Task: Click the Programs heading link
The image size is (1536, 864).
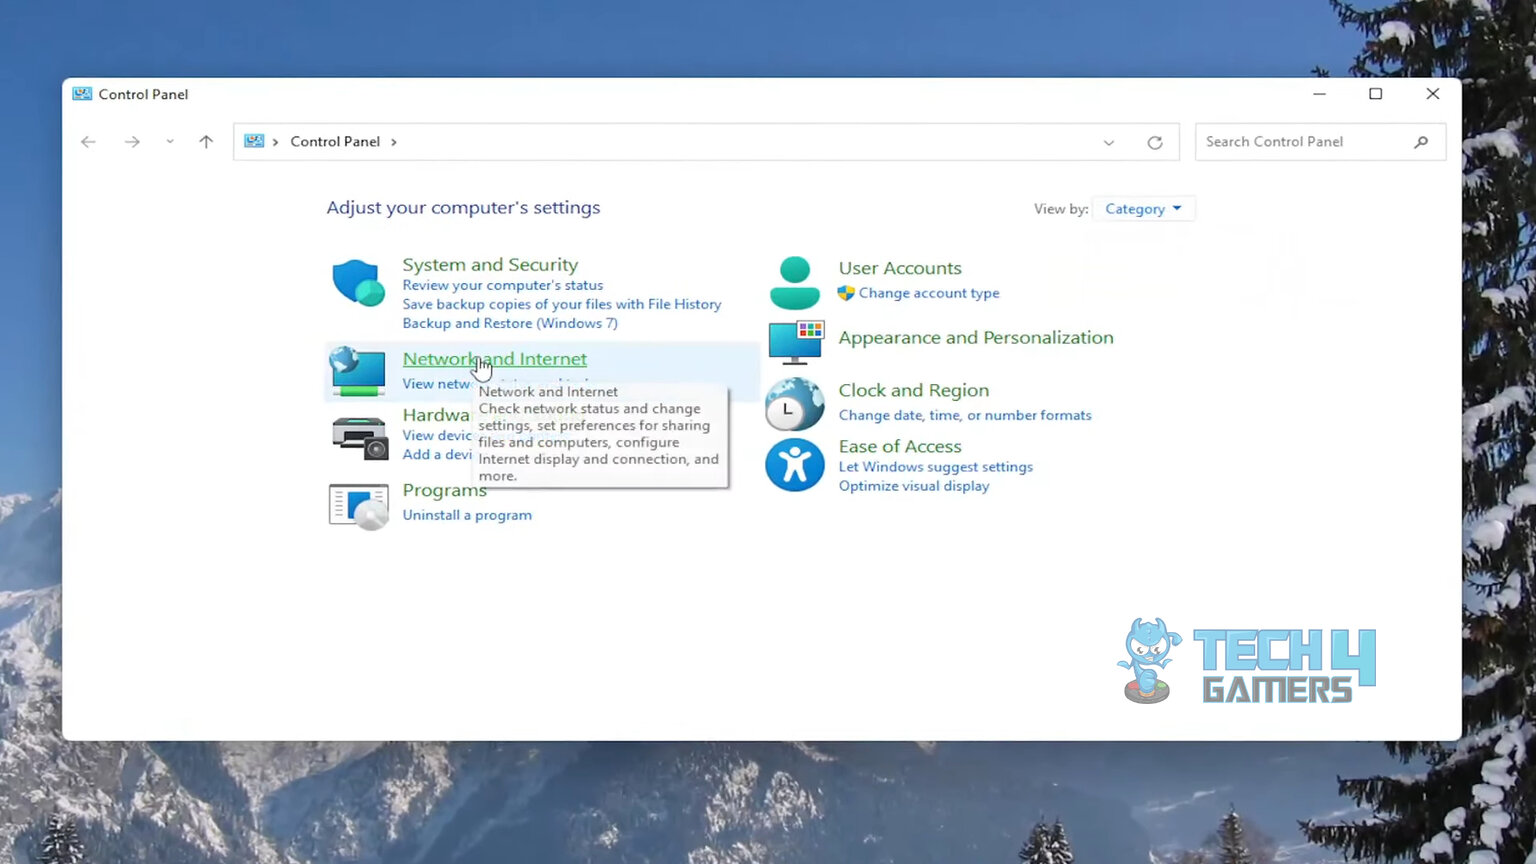Action: (x=445, y=490)
